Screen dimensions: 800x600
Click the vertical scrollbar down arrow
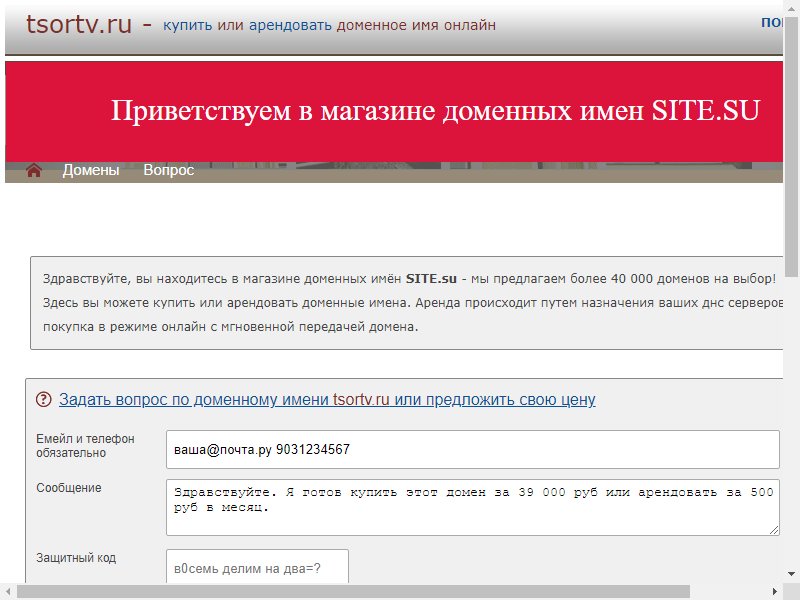click(791, 573)
